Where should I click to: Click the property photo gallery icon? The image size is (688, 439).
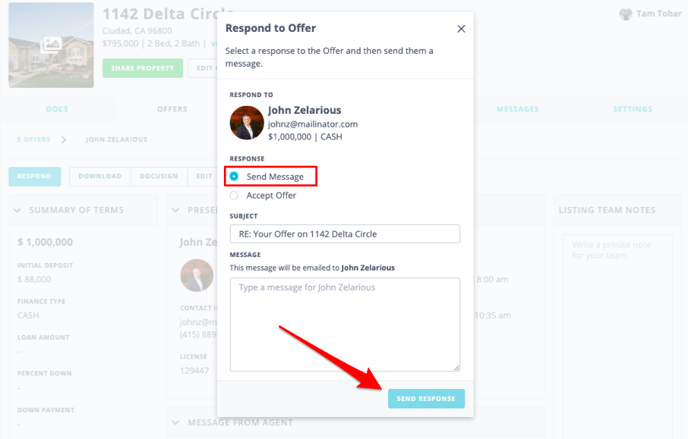[x=51, y=44]
